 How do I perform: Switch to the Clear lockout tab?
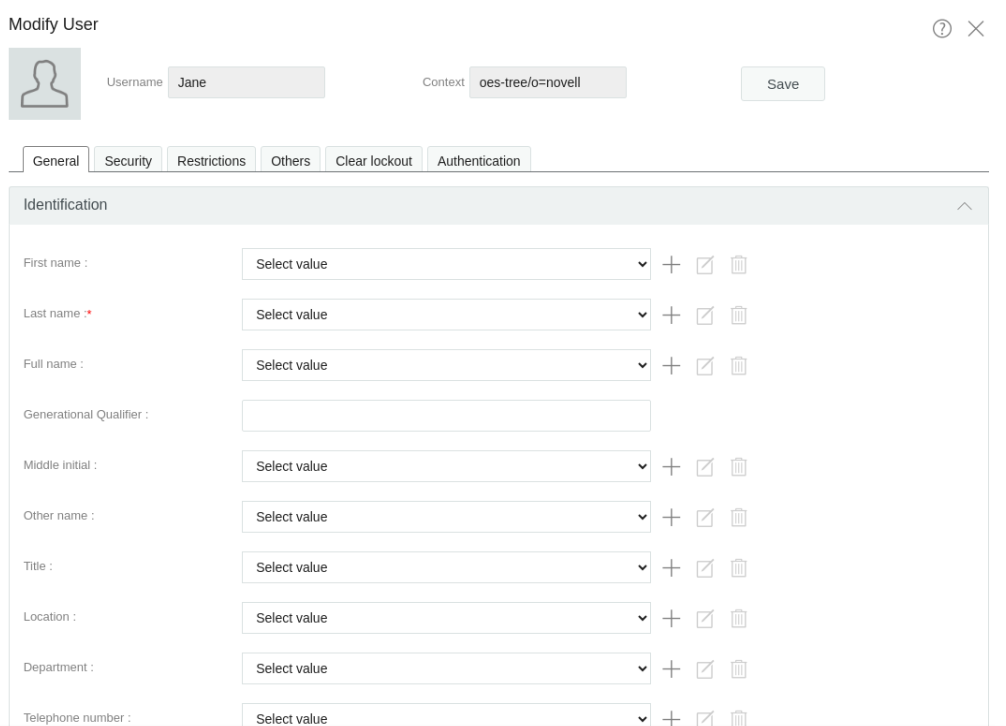coord(374,157)
